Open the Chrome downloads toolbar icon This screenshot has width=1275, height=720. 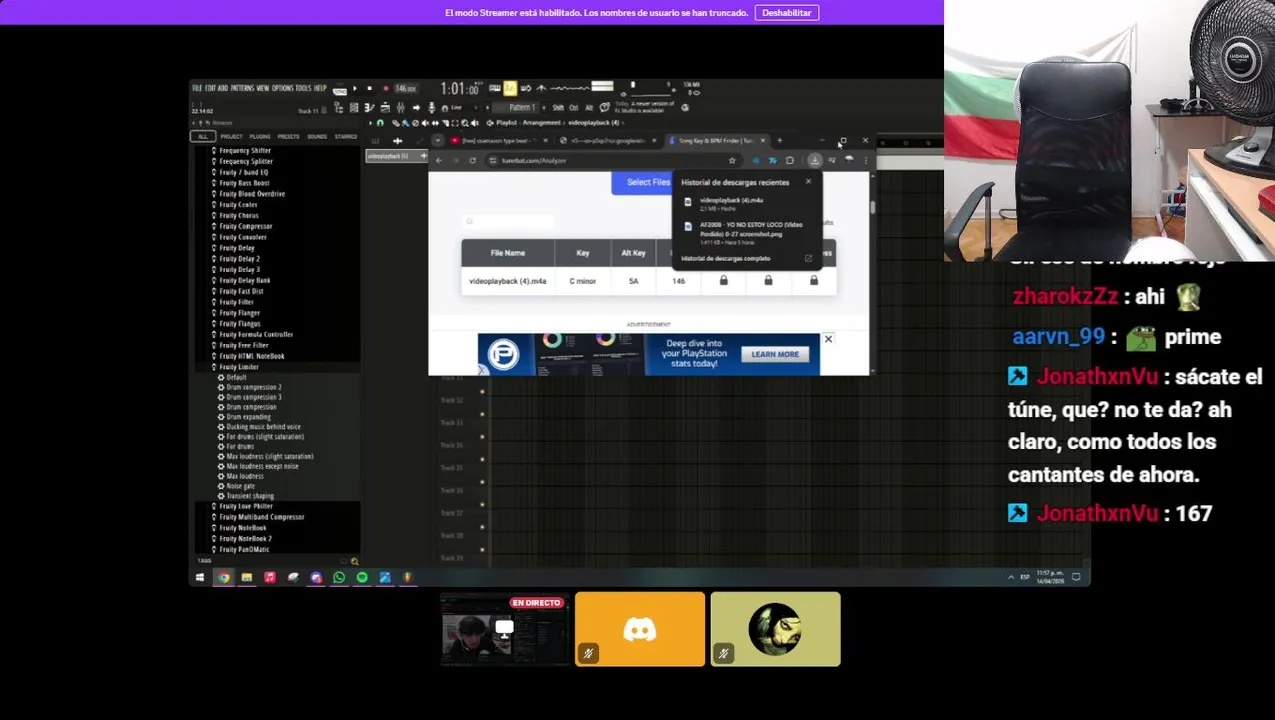[x=815, y=160]
